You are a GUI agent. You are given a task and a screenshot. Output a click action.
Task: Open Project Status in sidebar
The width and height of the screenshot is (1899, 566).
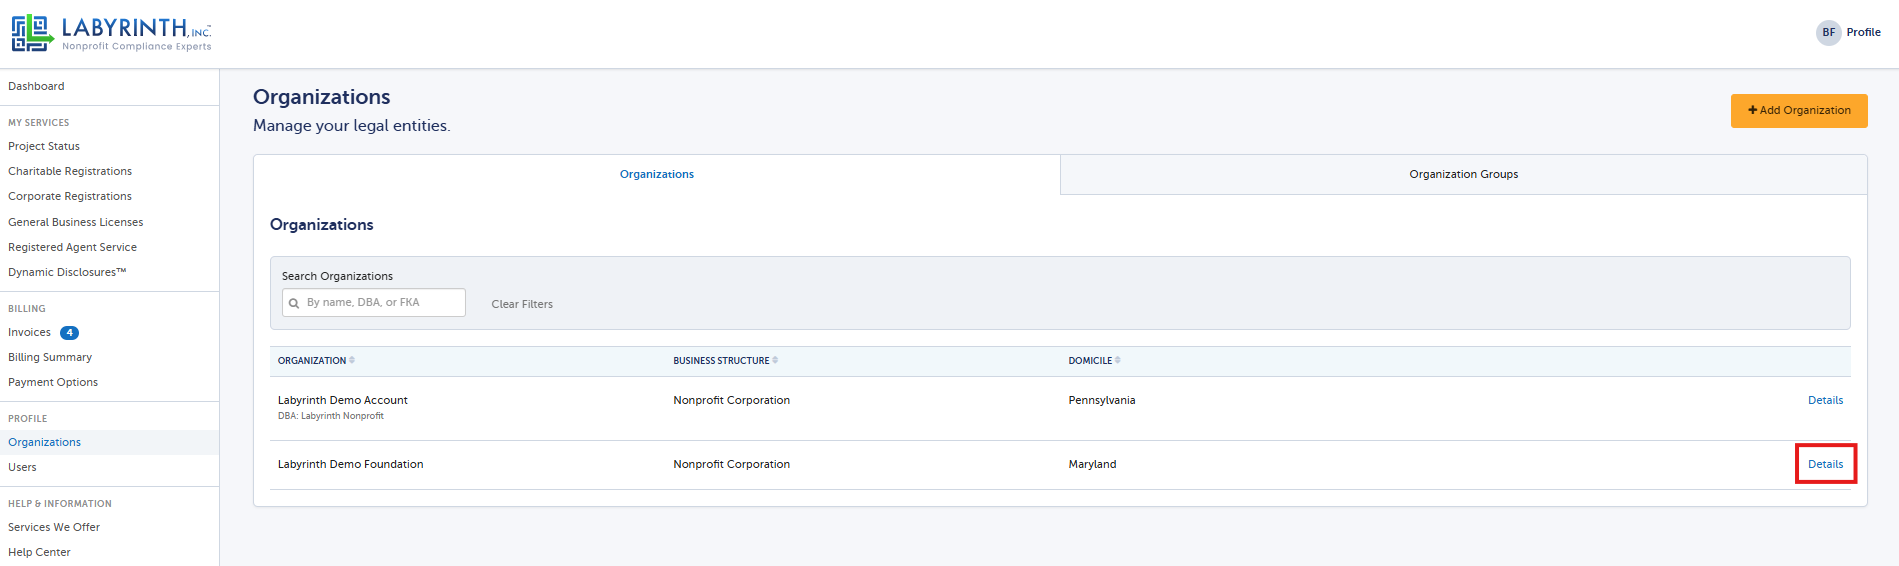coord(44,146)
